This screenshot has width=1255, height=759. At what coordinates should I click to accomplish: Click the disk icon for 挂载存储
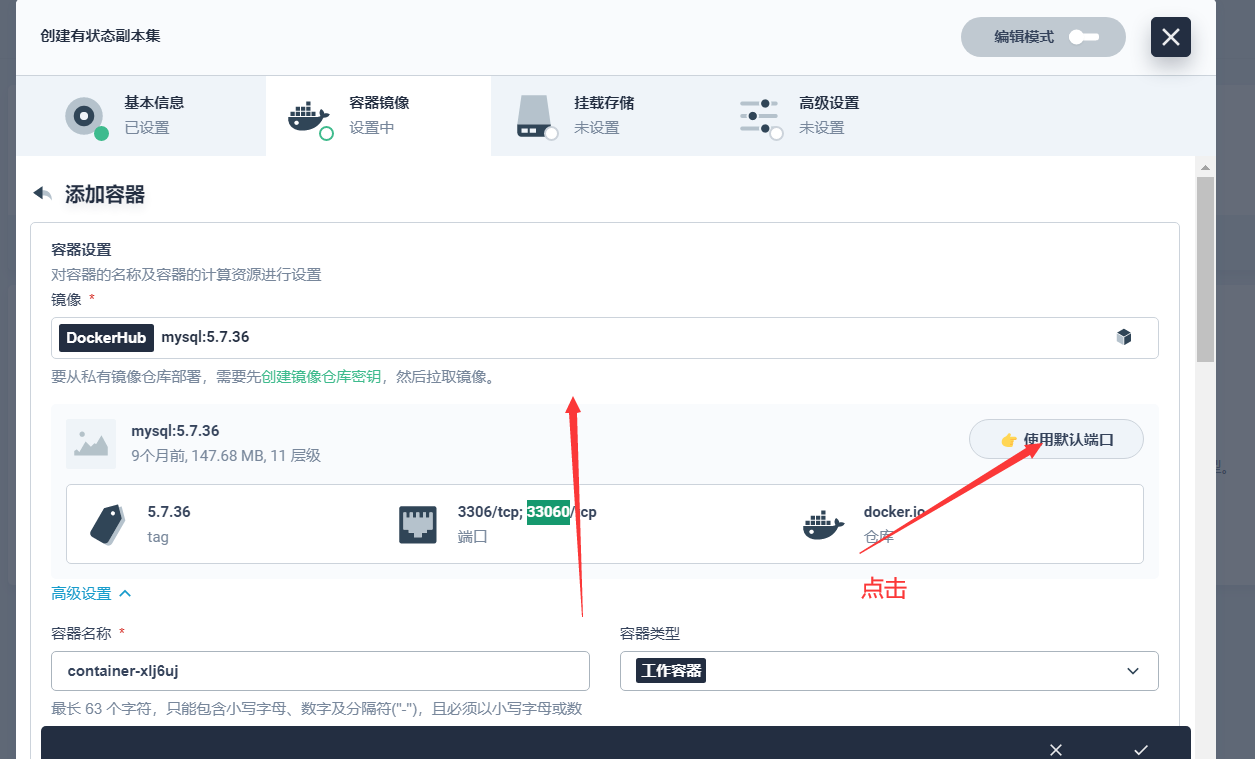point(534,116)
